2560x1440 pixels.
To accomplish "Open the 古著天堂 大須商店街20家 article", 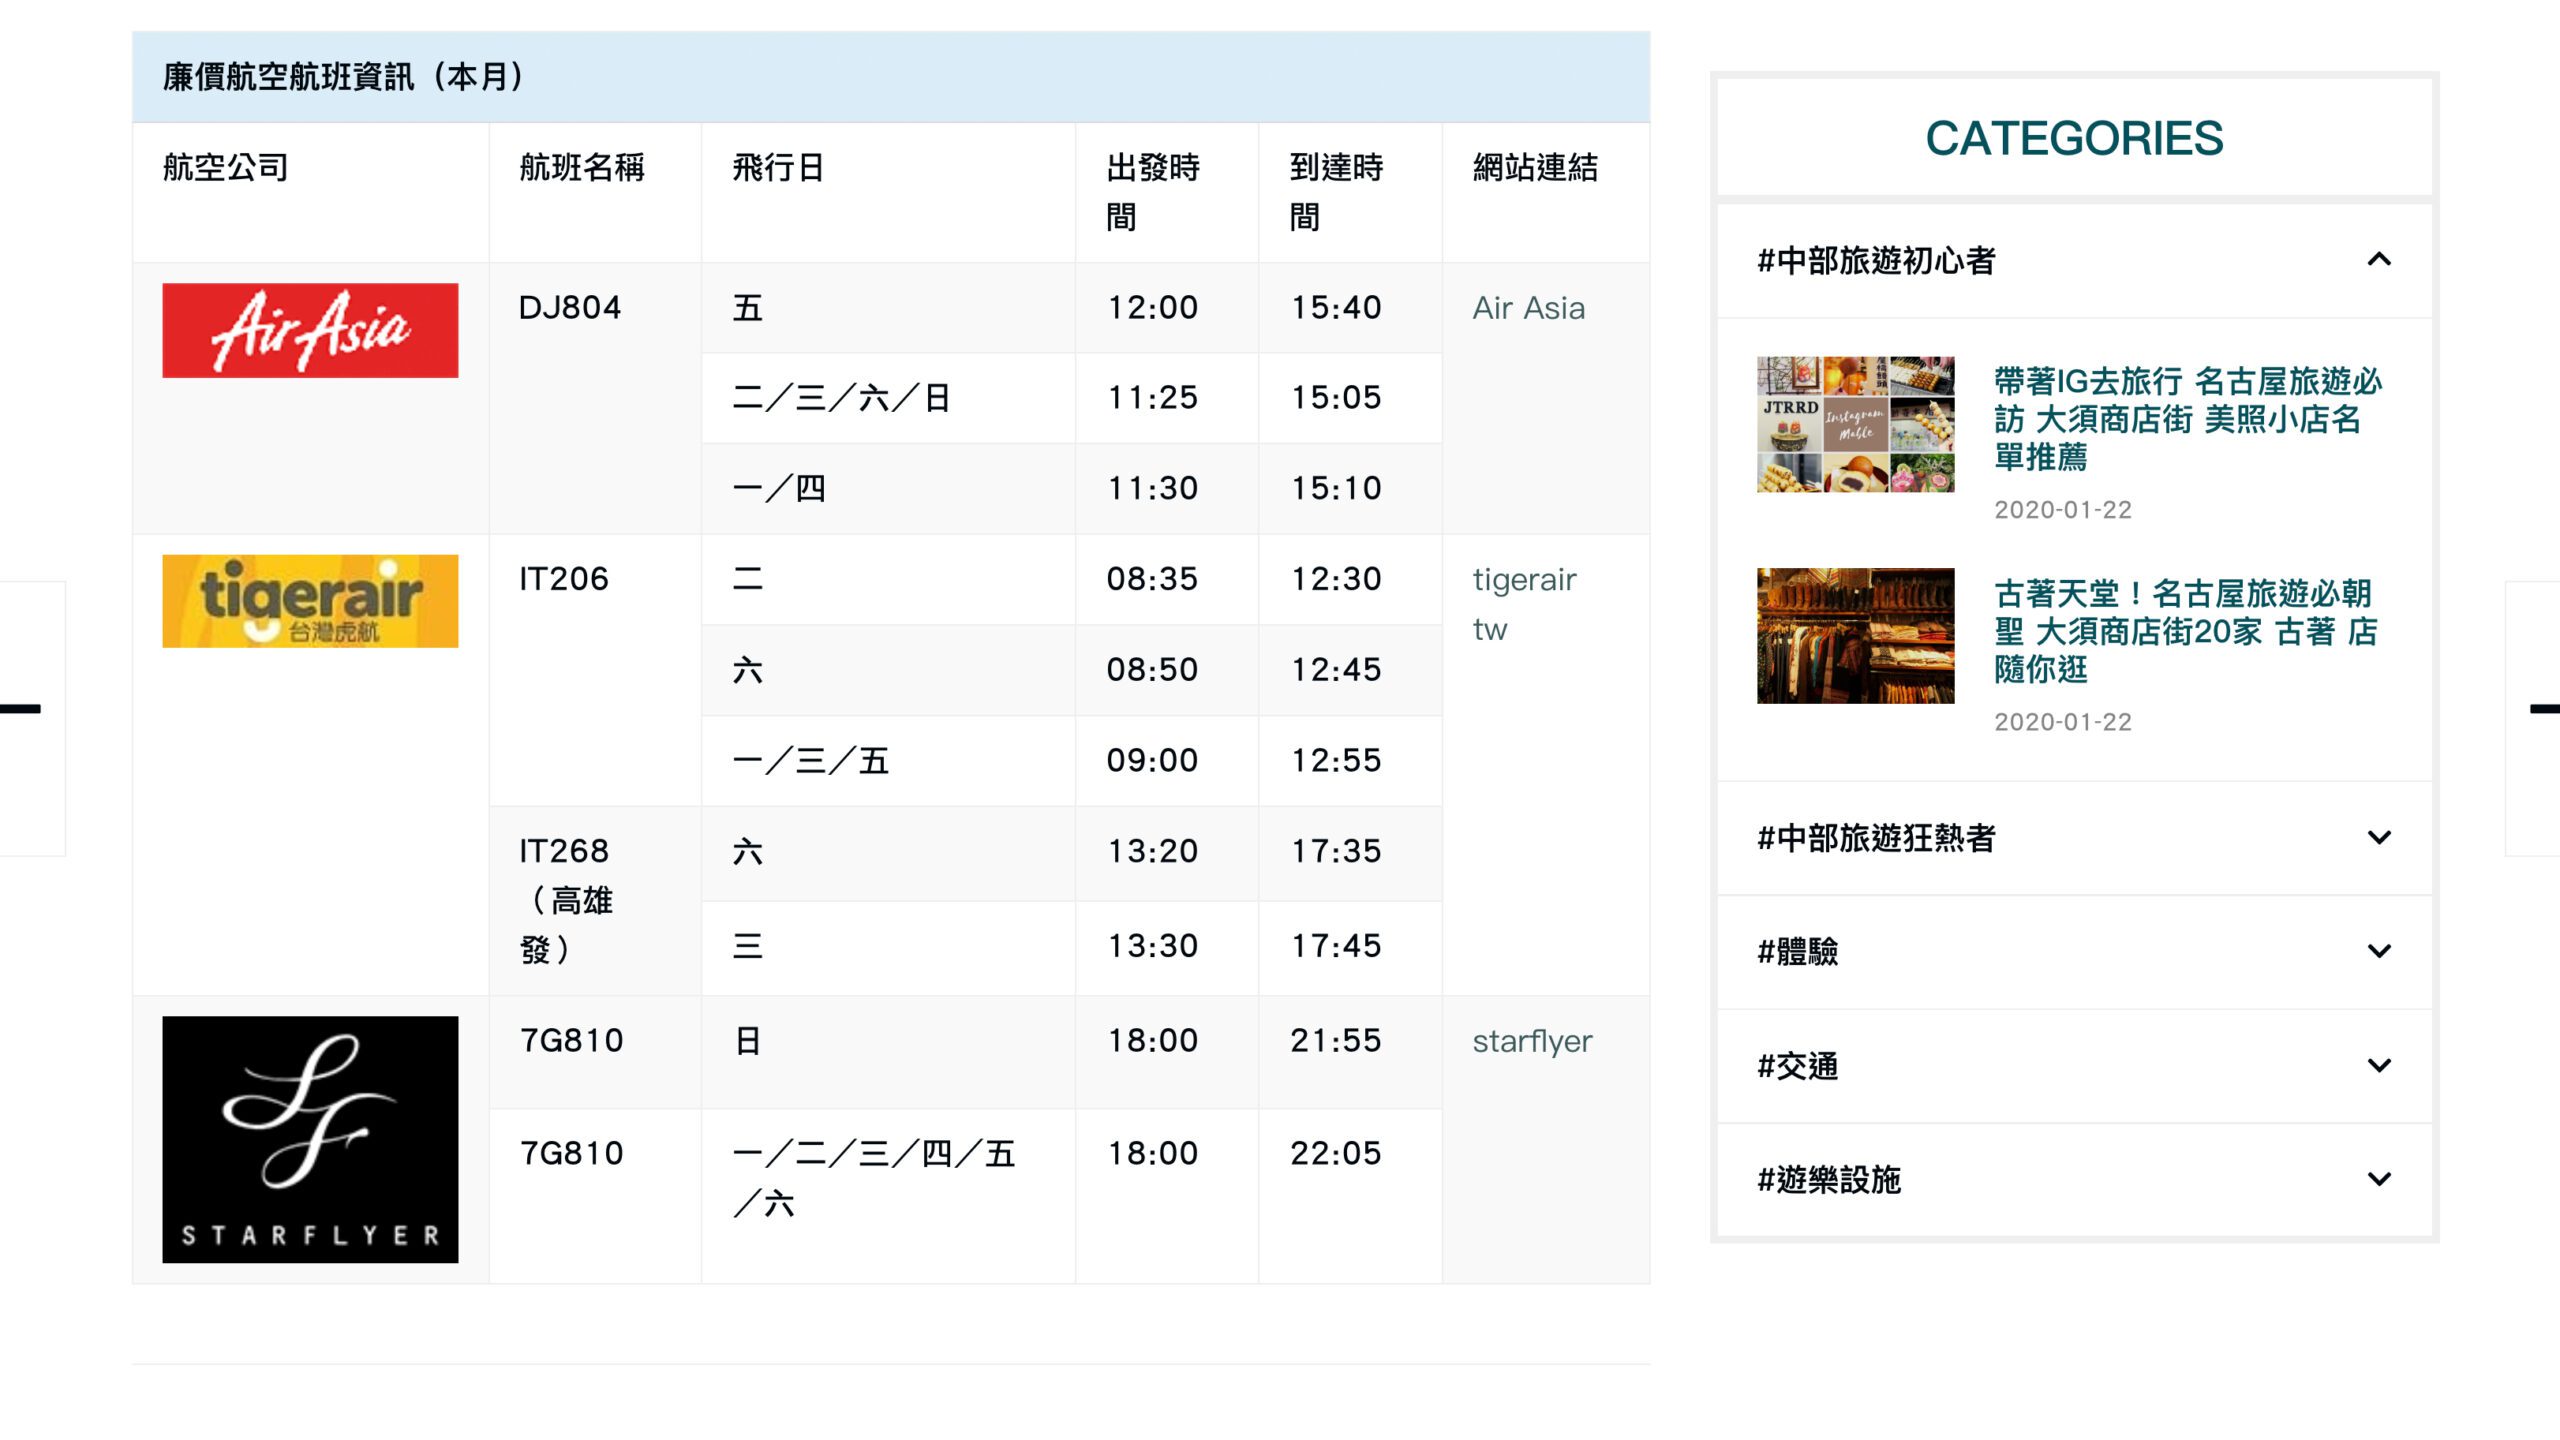I will (2186, 631).
